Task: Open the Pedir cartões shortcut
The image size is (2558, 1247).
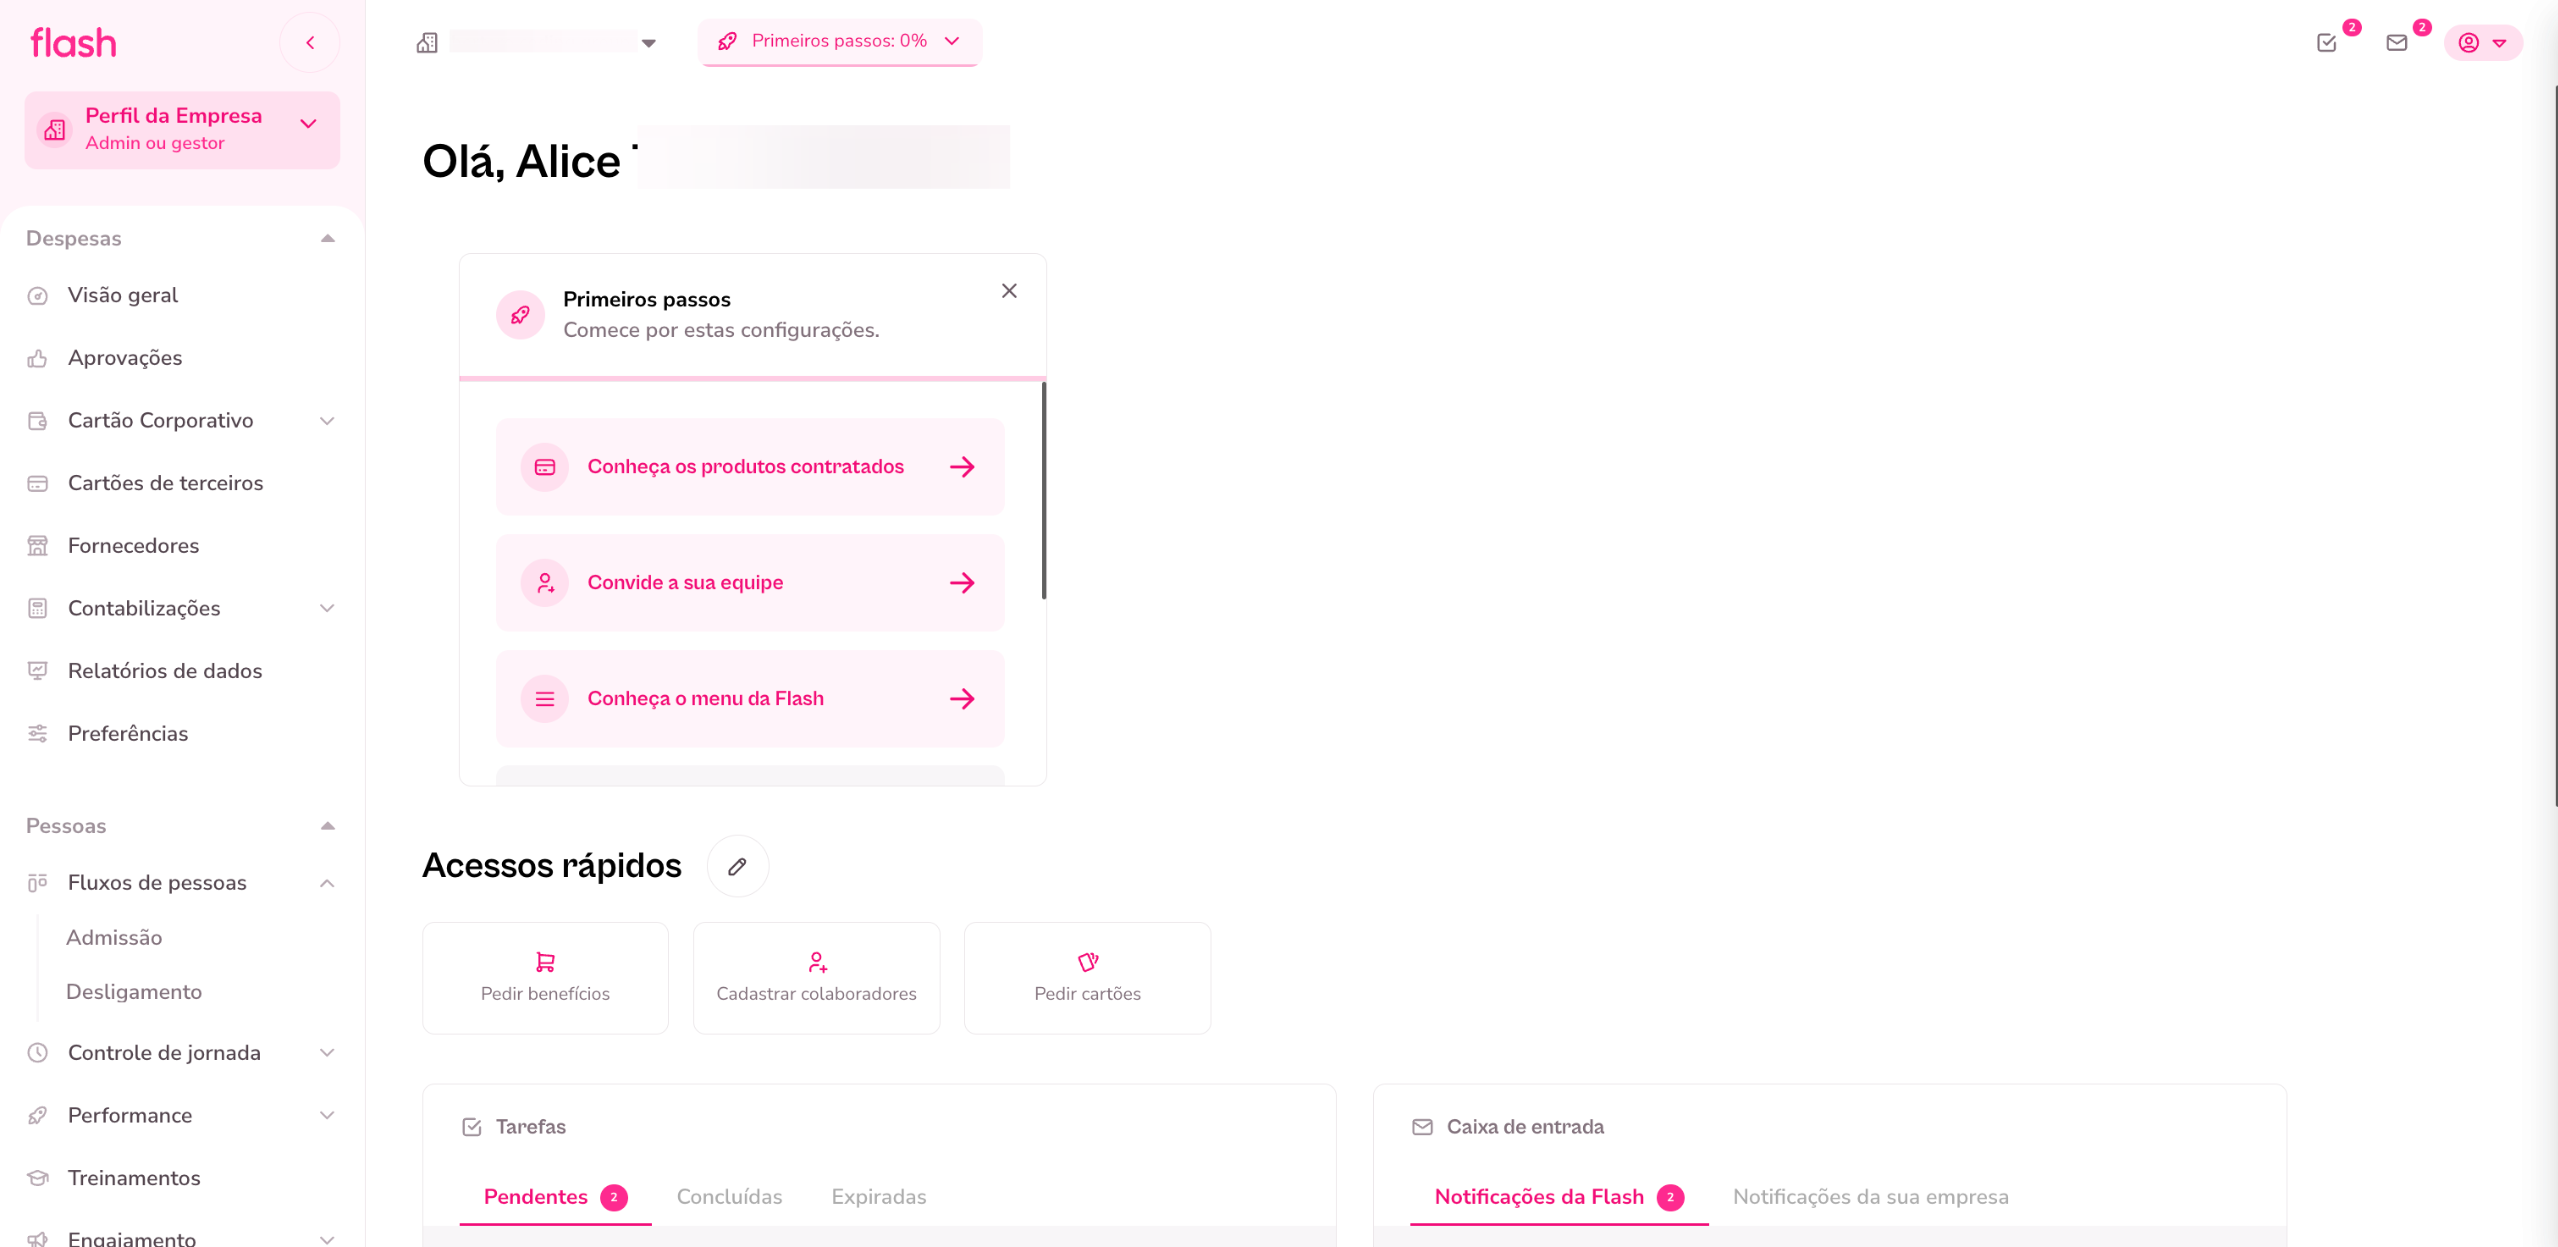Action: click(x=1087, y=978)
